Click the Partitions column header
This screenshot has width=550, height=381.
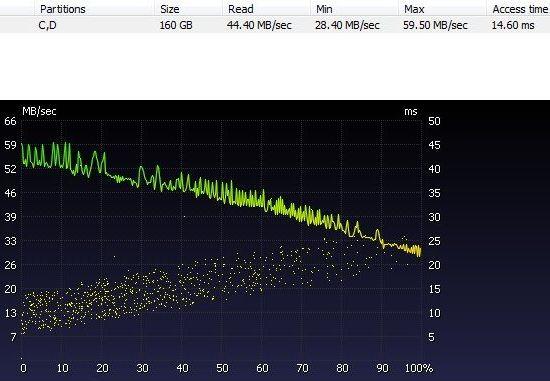(x=95, y=8)
